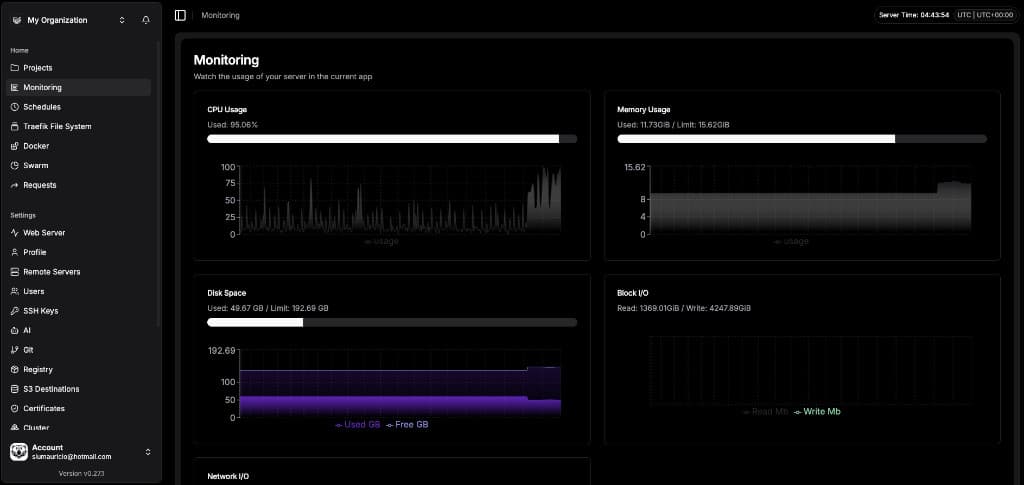Click the CPU Usage progress bar
Screen dimensions: 1024x485
pos(392,139)
